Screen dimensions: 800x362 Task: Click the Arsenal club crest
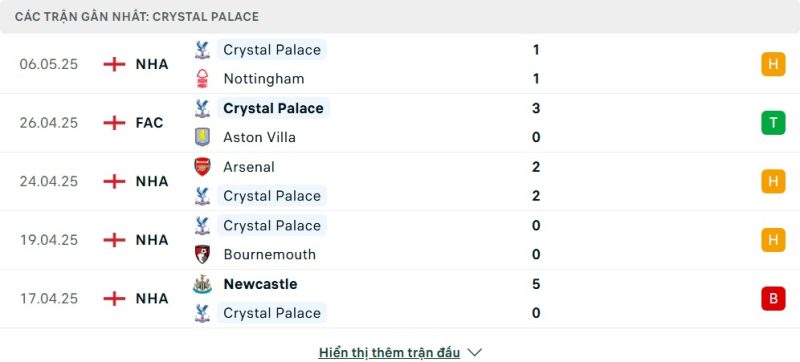[203, 167]
